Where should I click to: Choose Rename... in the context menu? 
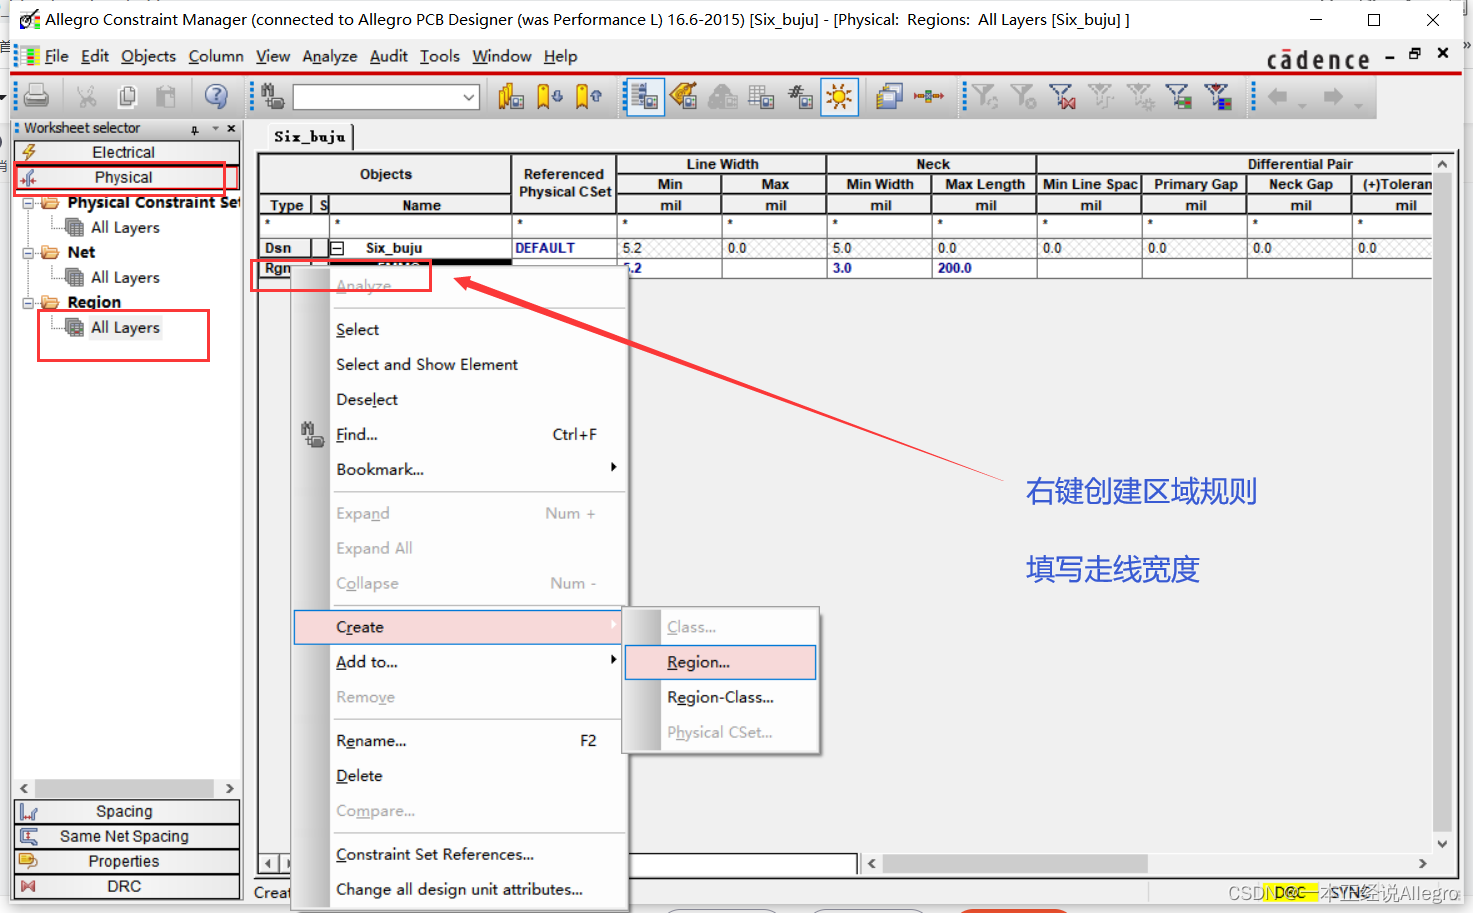click(371, 741)
